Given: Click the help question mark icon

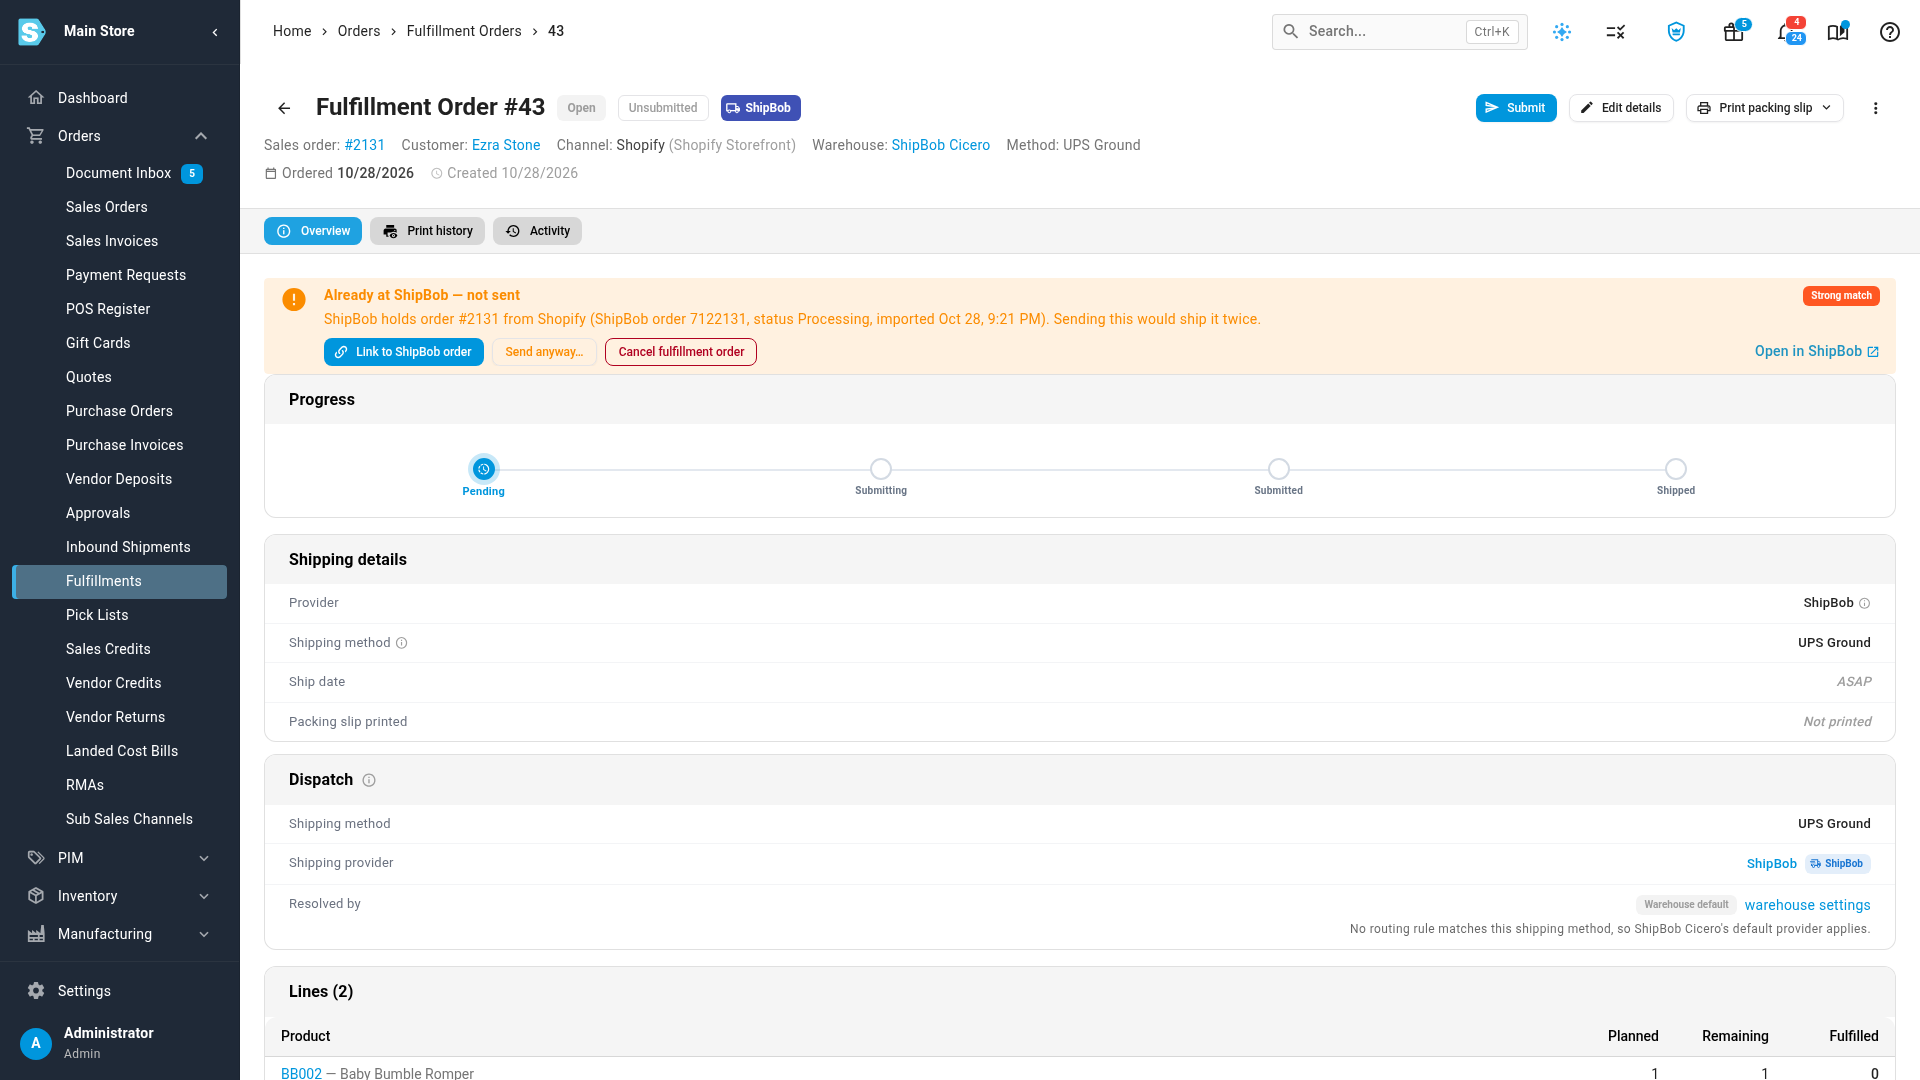Looking at the screenshot, I should pos(1890,32).
